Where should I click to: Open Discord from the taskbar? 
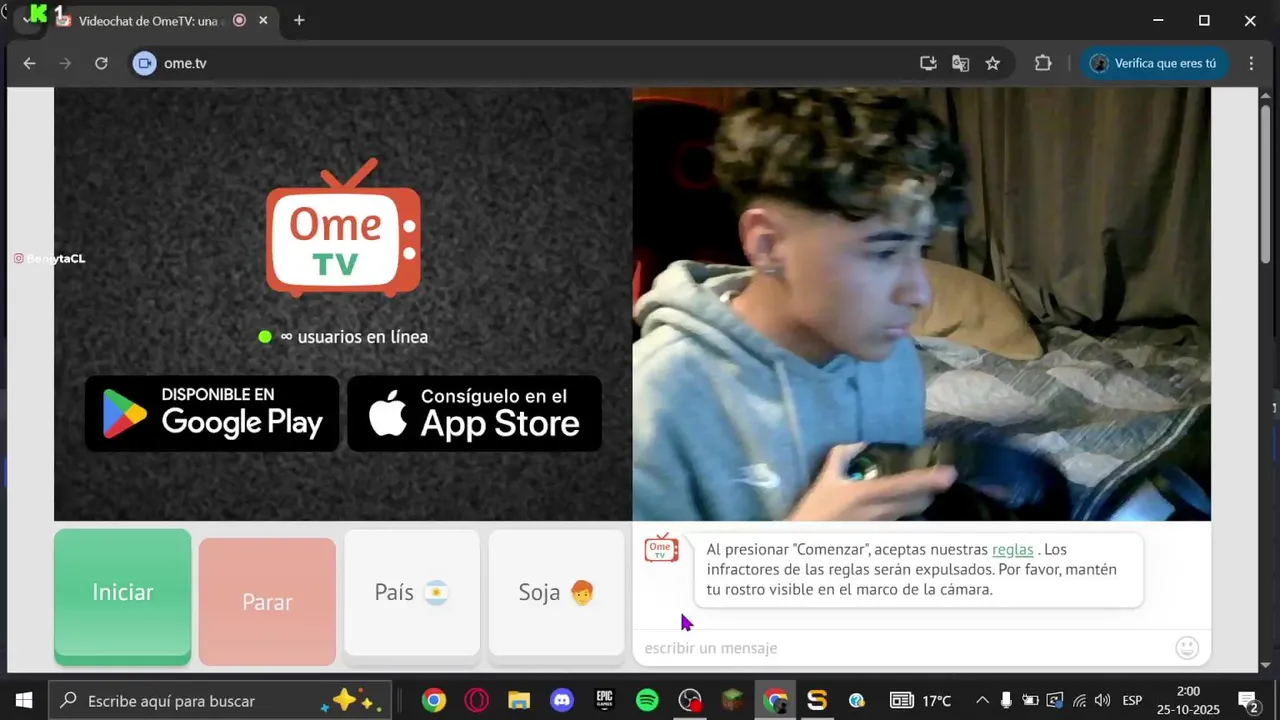pos(562,701)
